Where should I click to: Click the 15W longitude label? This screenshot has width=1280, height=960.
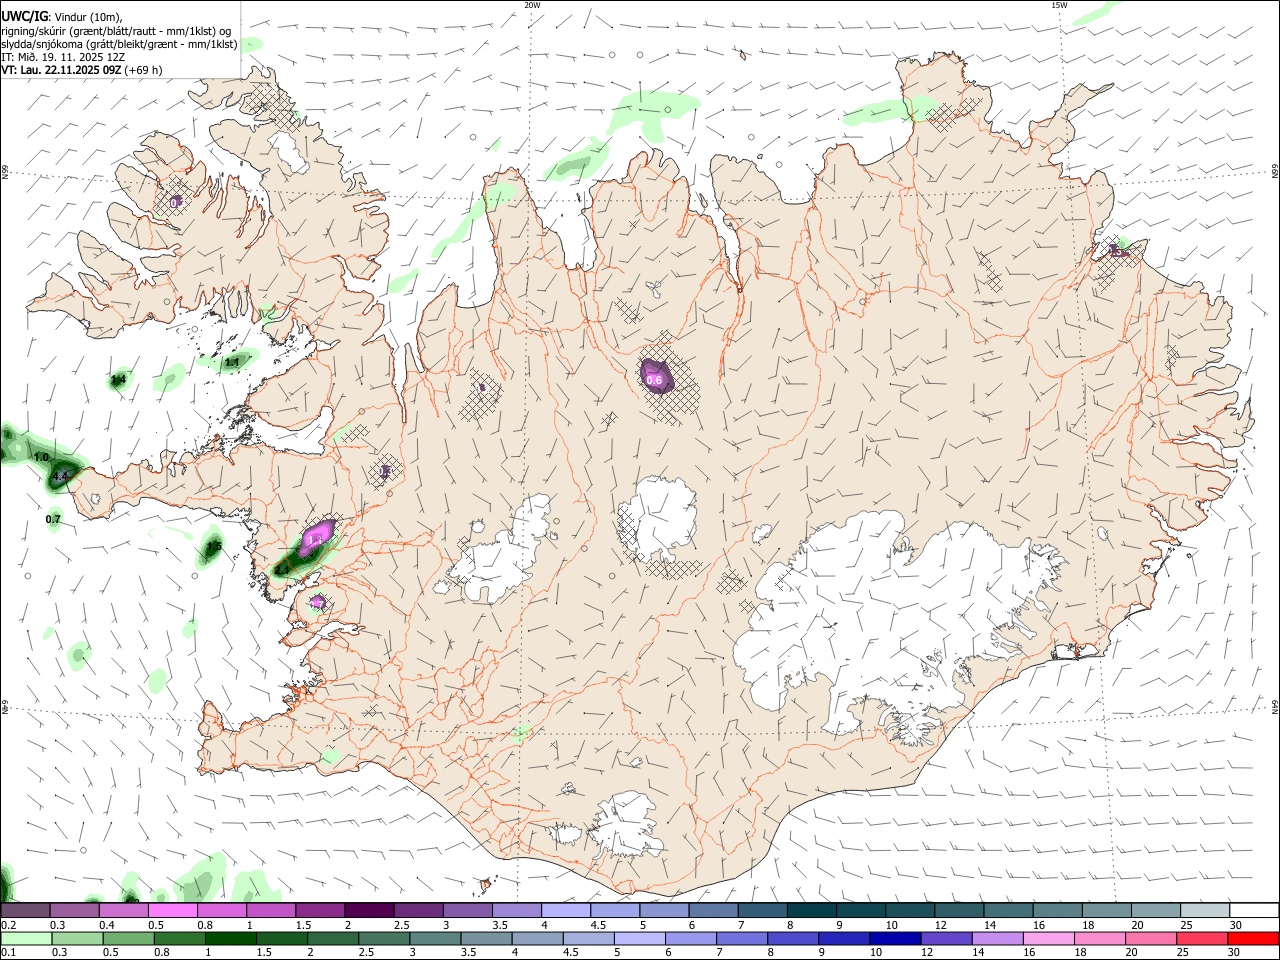[1059, 5]
